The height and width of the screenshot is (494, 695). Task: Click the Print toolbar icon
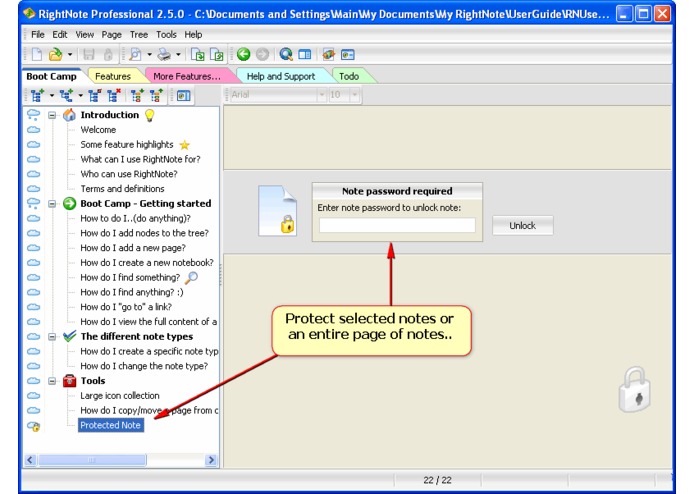coord(164,54)
